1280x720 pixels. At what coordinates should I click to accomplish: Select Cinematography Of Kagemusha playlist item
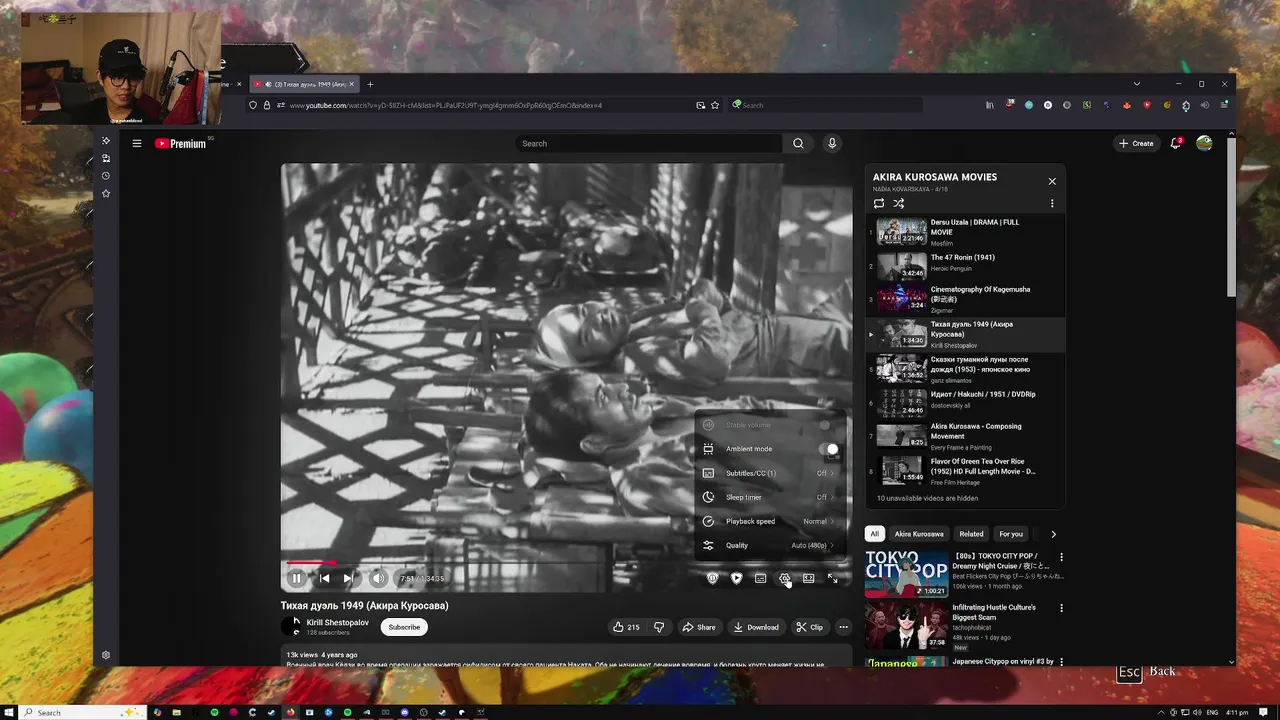[965, 299]
